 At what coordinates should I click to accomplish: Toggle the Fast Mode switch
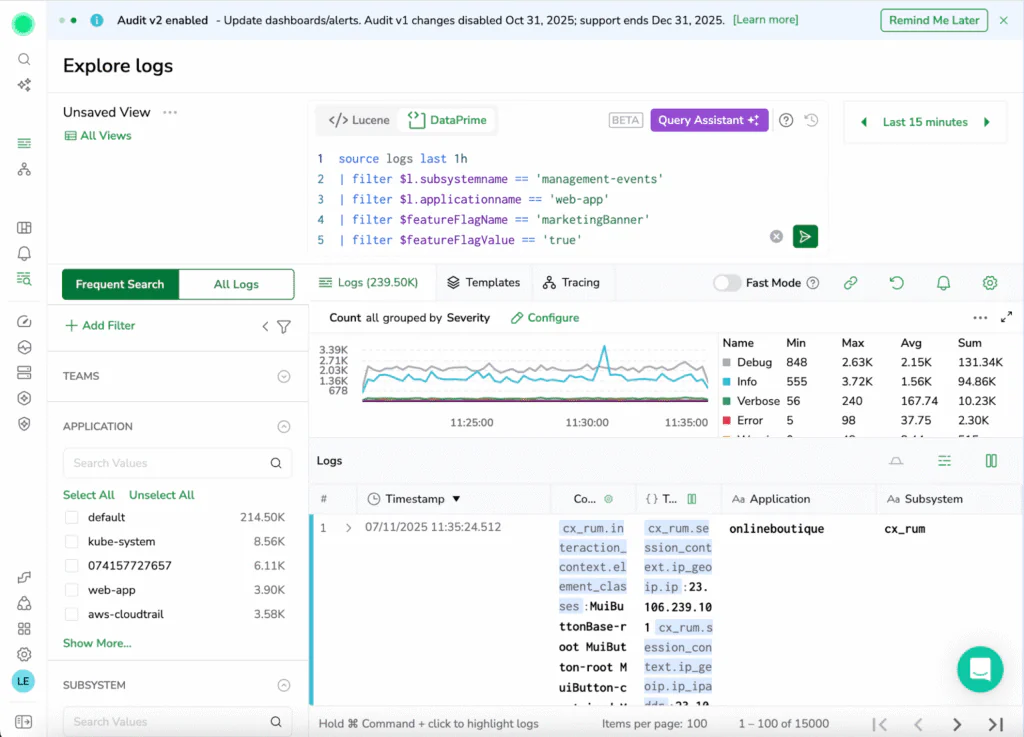(727, 283)
